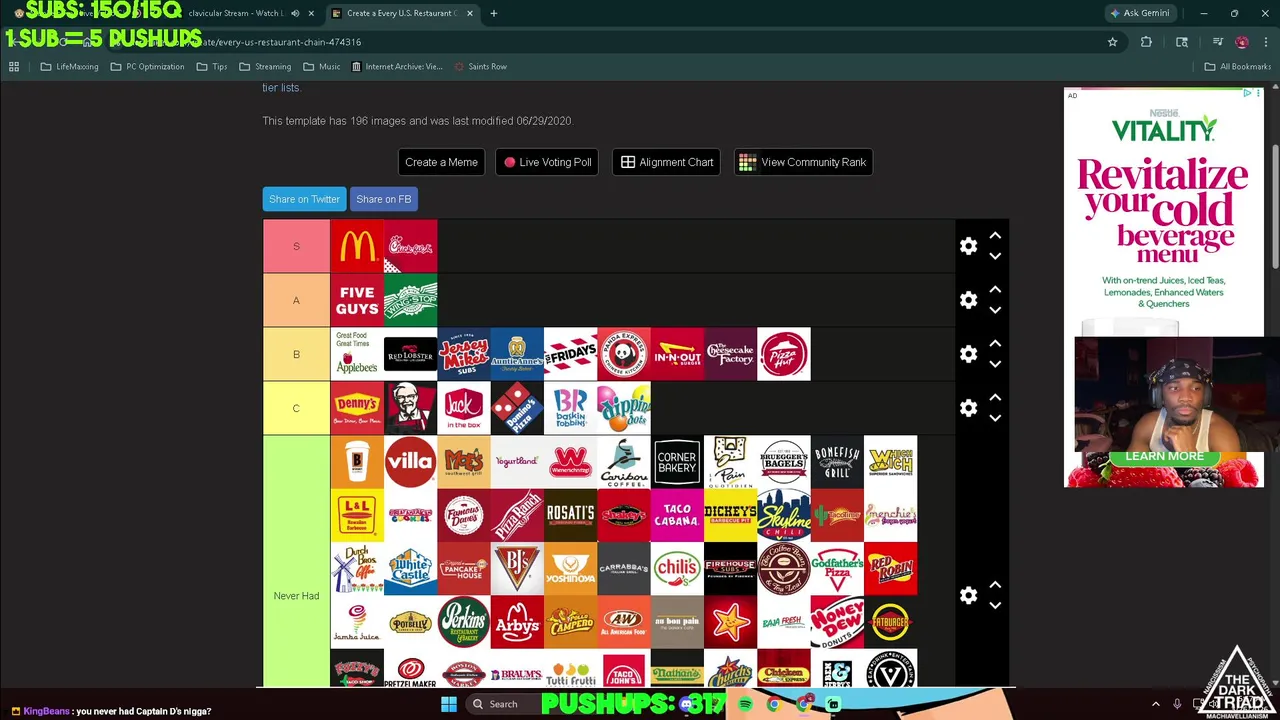The width and height of the screenshot is (1280, 720).
Task: Select the KFC logo in C tier
Action: click(411, 408)
